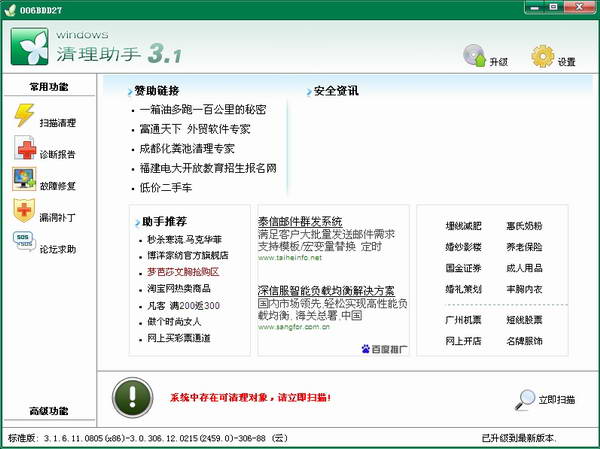
Task: Open the 成人用品 link
Action: pos(524,268)
